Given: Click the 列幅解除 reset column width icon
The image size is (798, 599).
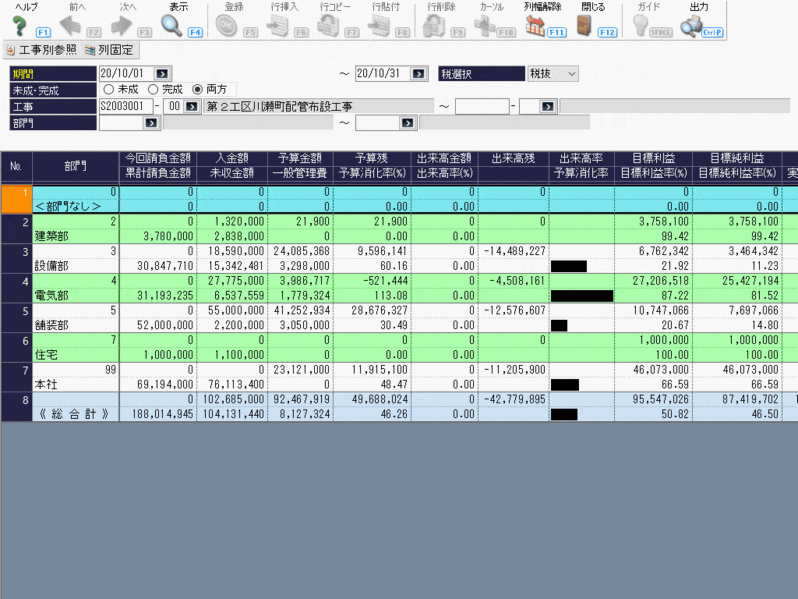Looking at the screenshot, I should [x=535, y=26].
